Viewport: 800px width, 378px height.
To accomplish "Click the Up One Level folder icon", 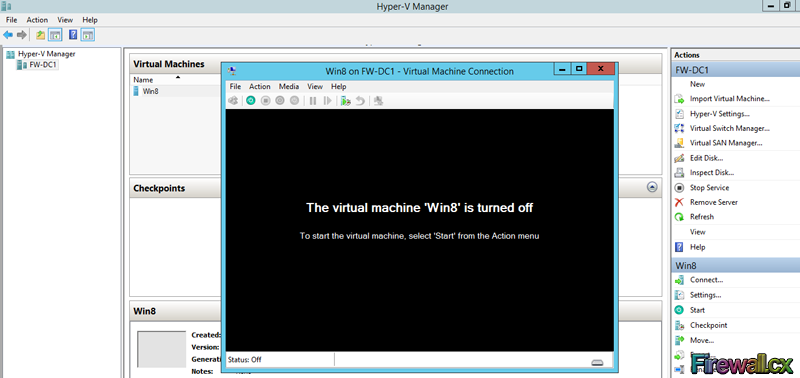I will tap(40, 35).
